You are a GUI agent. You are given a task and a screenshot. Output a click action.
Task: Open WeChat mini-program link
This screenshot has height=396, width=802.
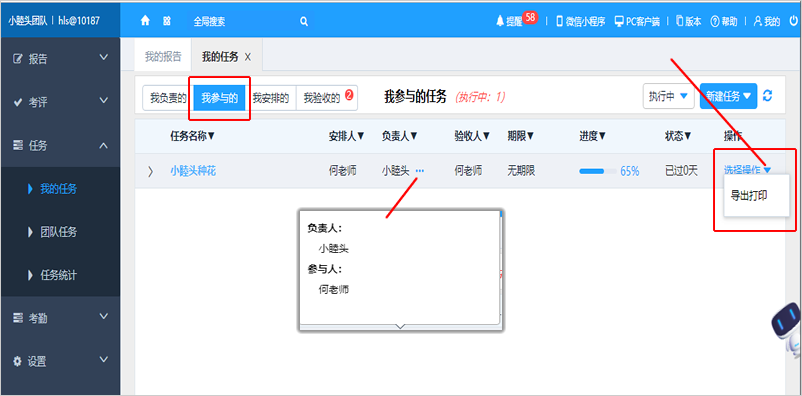tap(581, 21)
